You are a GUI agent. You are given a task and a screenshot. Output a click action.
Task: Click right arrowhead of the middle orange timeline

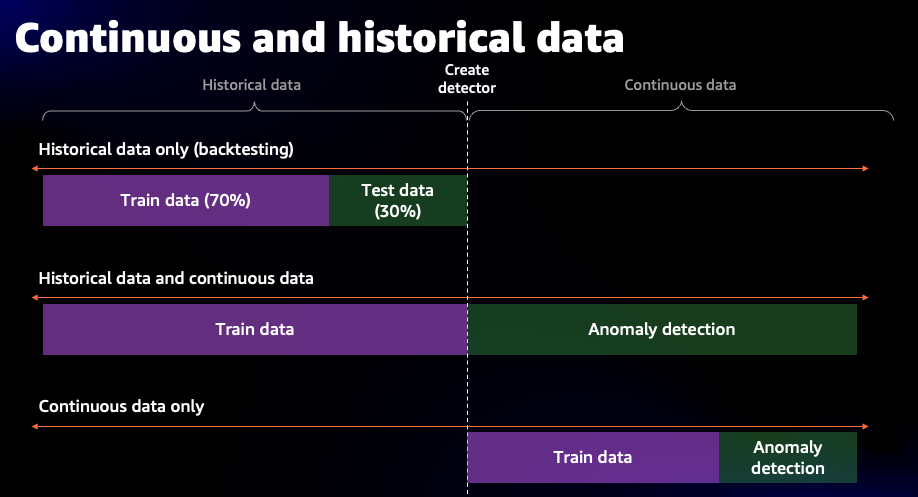pos(865,297)
